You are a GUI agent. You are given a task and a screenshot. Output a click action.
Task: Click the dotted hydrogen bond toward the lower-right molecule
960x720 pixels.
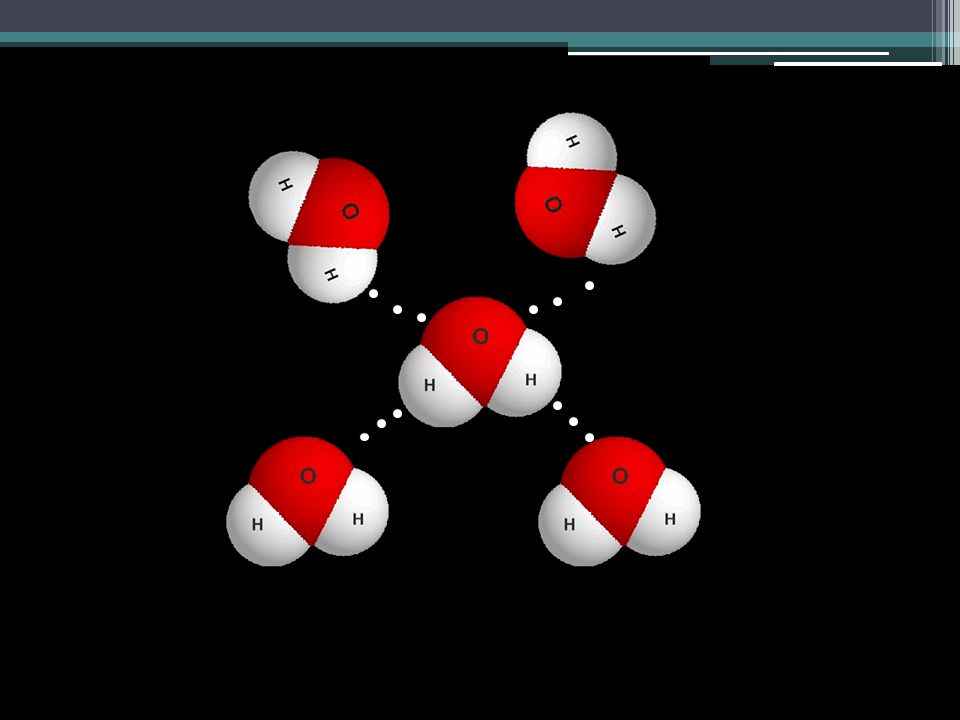[x=573, y=421]
